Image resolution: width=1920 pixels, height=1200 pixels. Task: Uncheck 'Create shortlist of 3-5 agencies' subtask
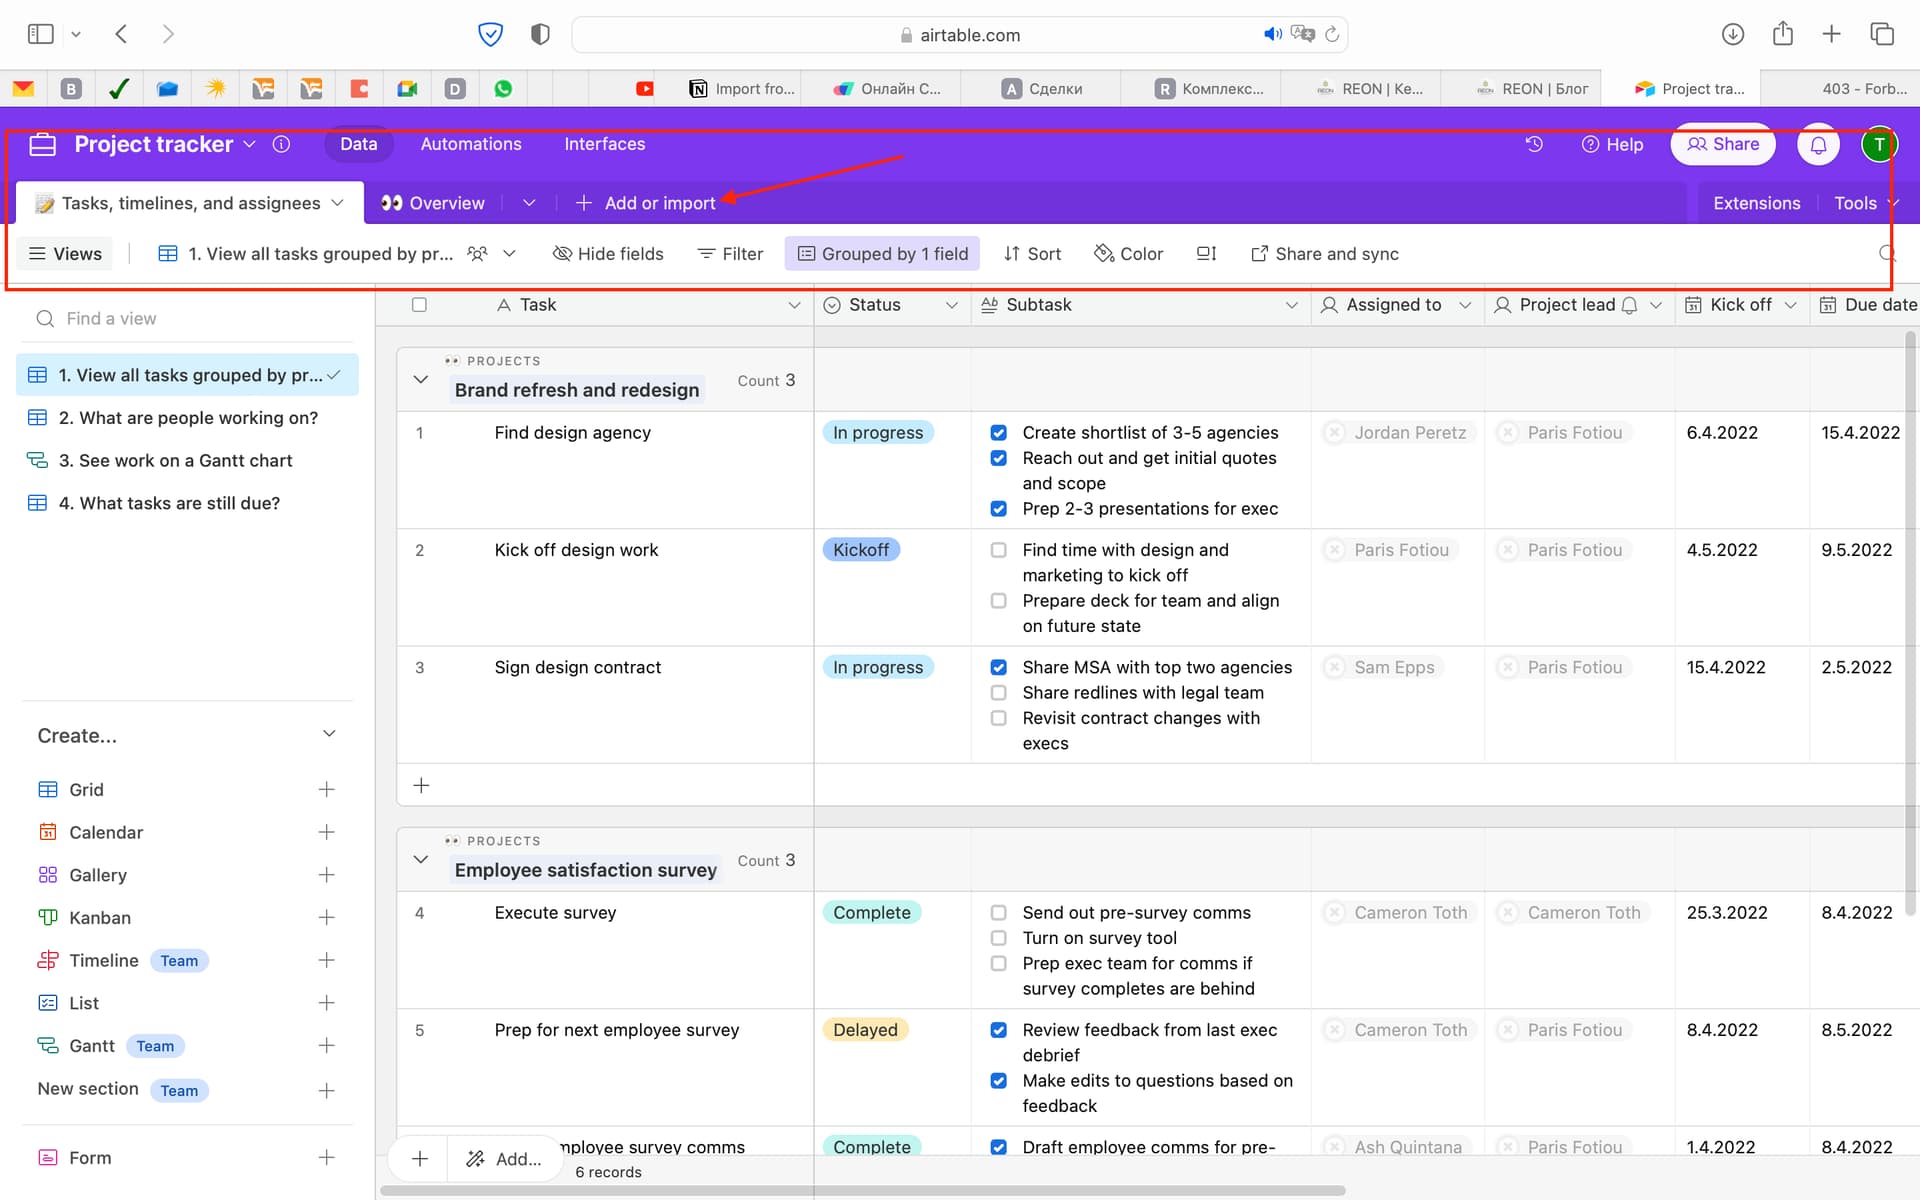998,433
